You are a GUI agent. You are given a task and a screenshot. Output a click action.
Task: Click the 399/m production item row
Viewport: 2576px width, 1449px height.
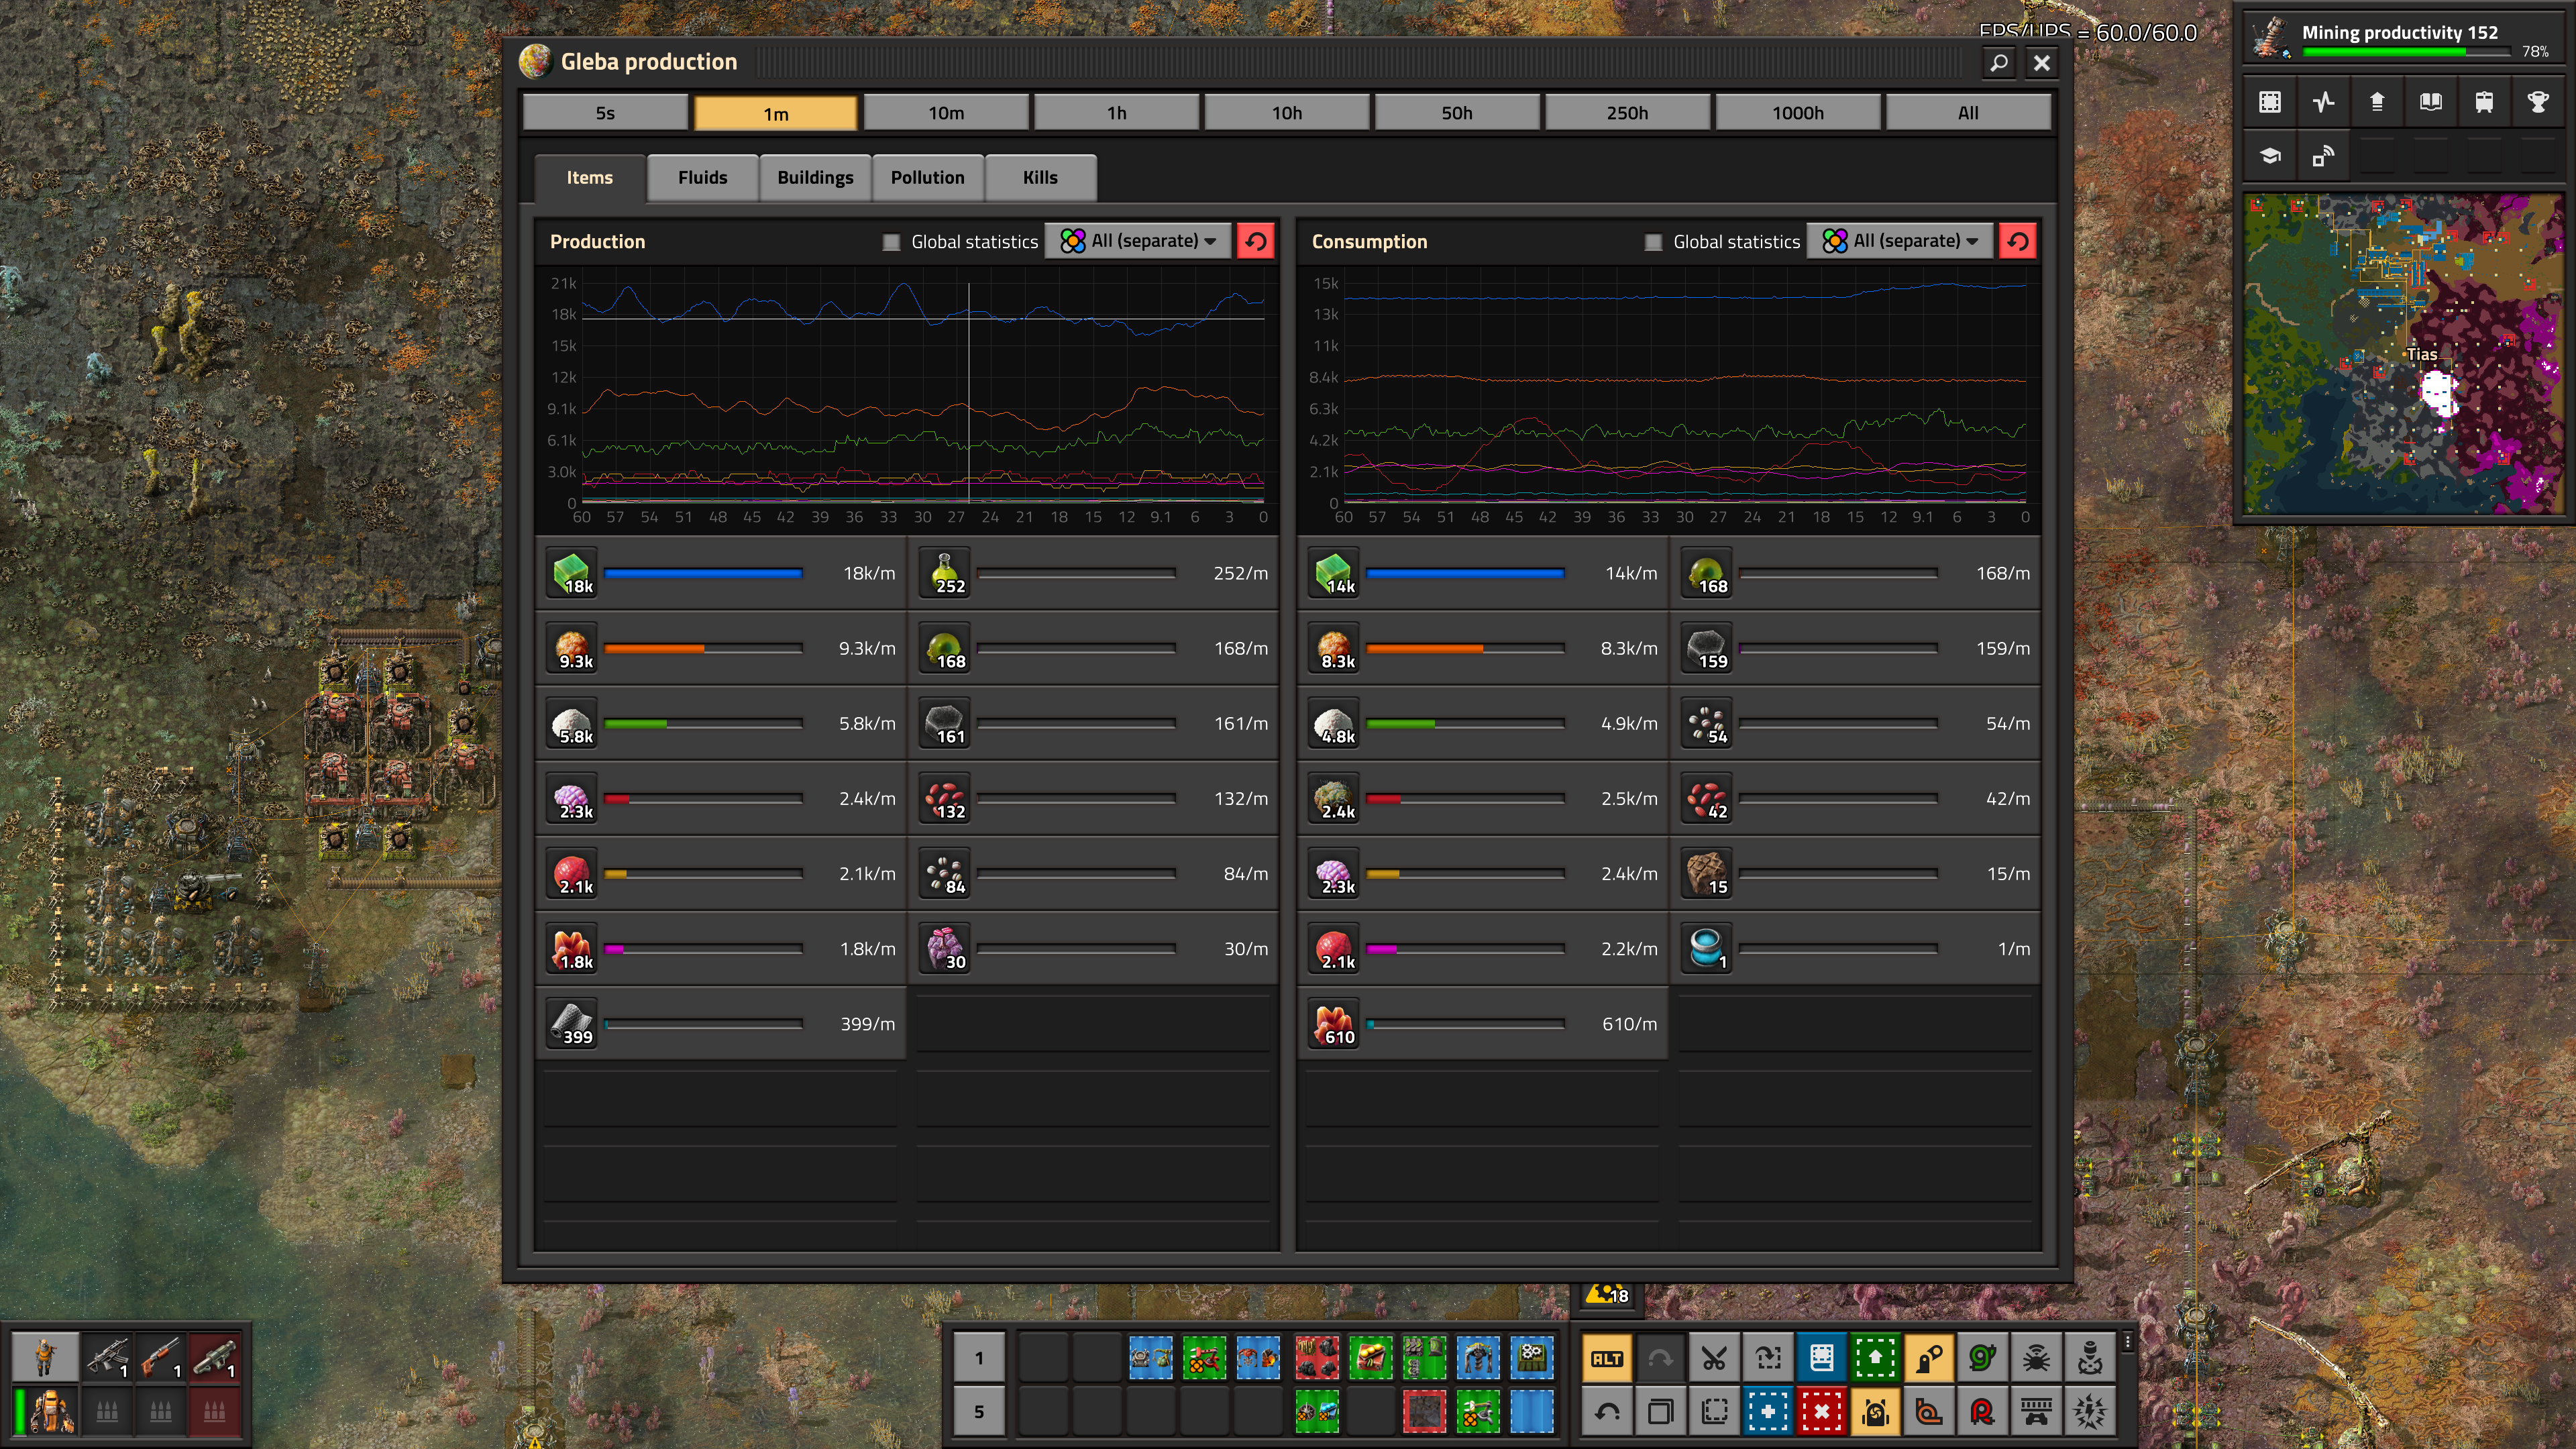(x=722, y=1023)
